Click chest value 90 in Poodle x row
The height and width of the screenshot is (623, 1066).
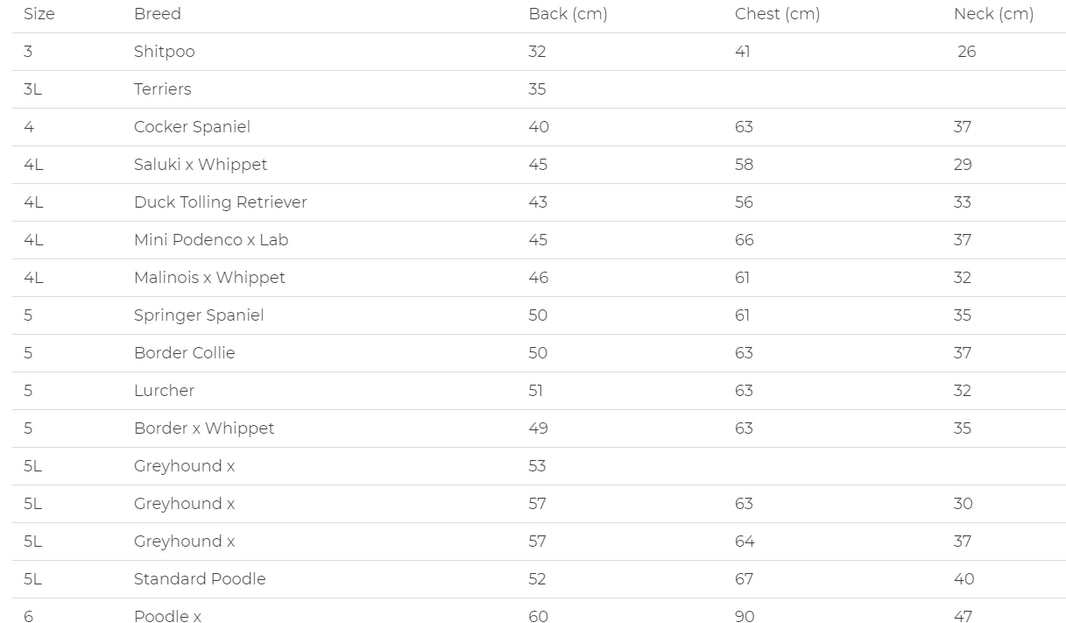pos(744,616)
